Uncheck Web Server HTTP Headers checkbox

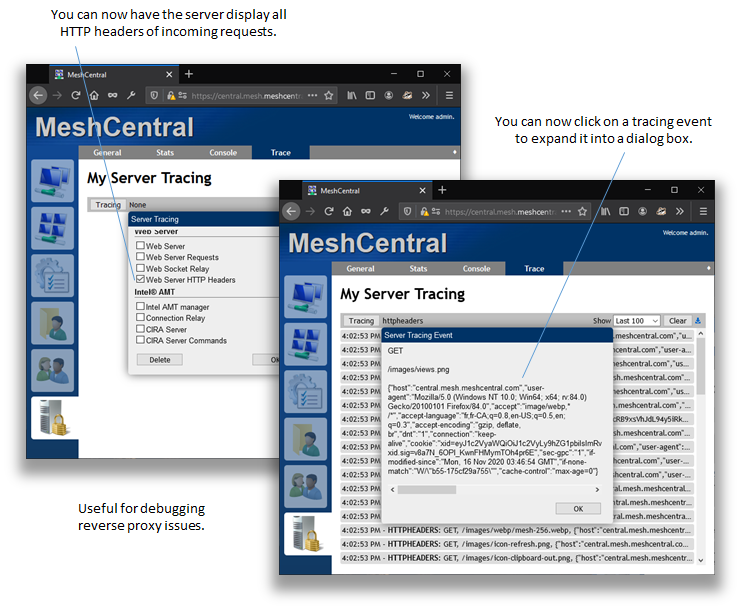pos(140,279)
